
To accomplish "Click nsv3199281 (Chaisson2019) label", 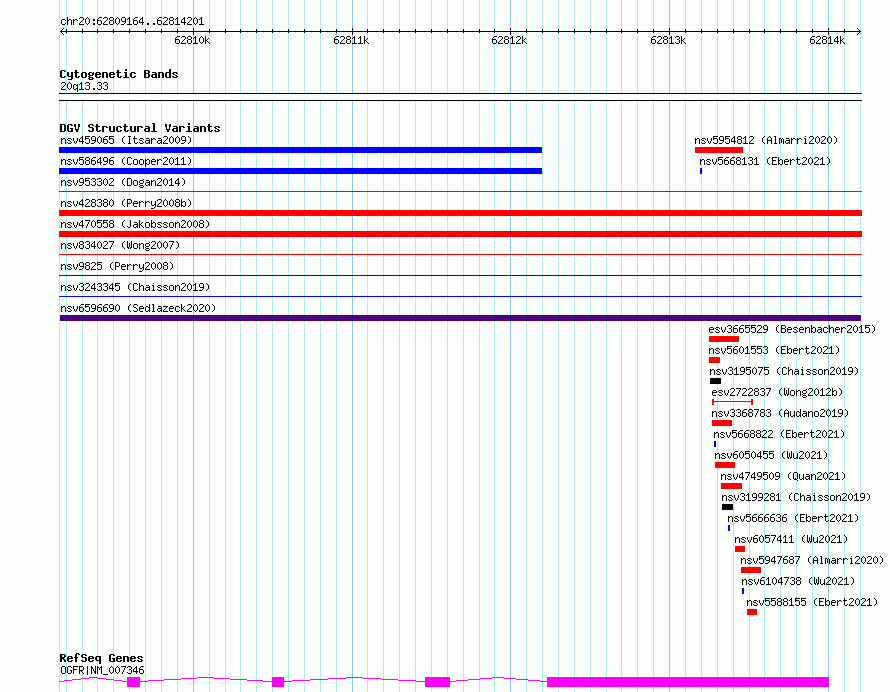I will pyautogui.click(x=796, y=497).
